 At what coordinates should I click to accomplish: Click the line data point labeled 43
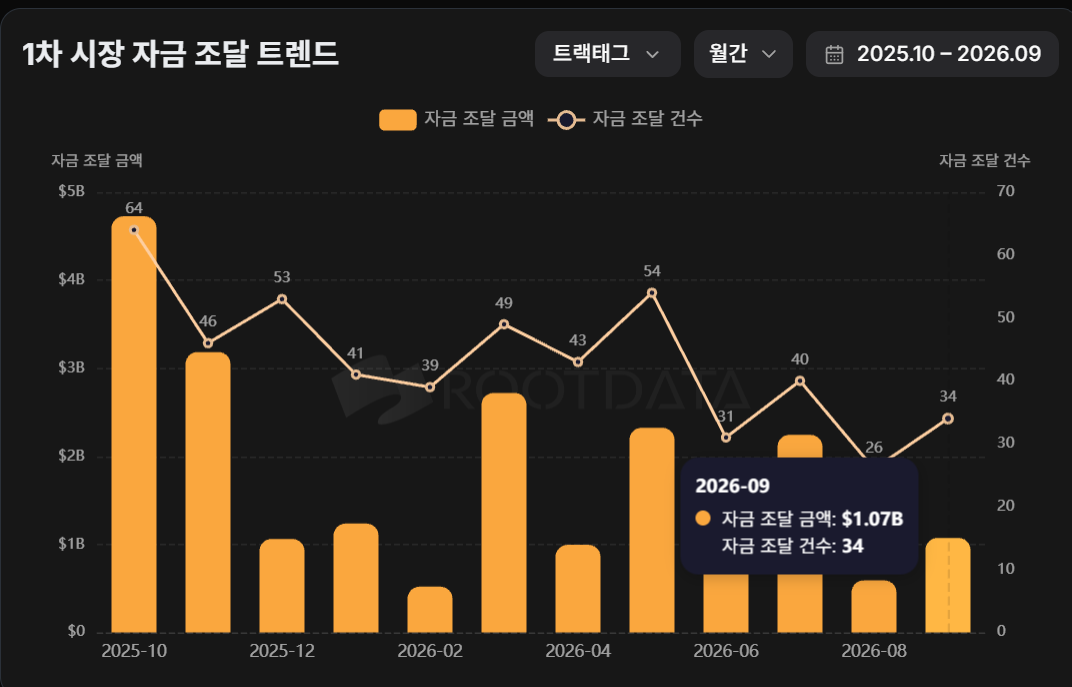click(578, 362)
